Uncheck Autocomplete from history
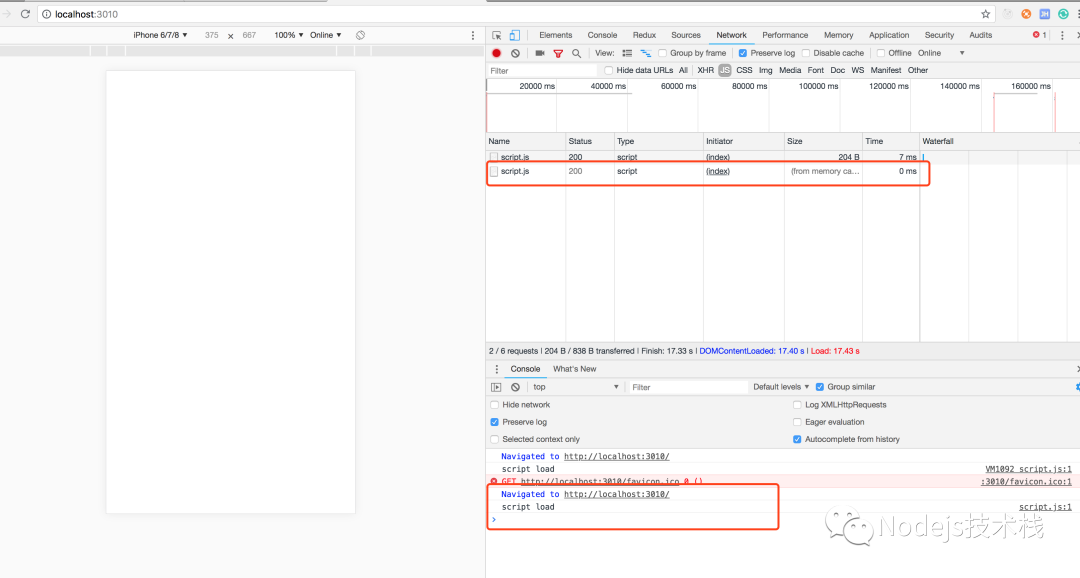This screenshot has height=578, width=1080. tap(797, 440)
